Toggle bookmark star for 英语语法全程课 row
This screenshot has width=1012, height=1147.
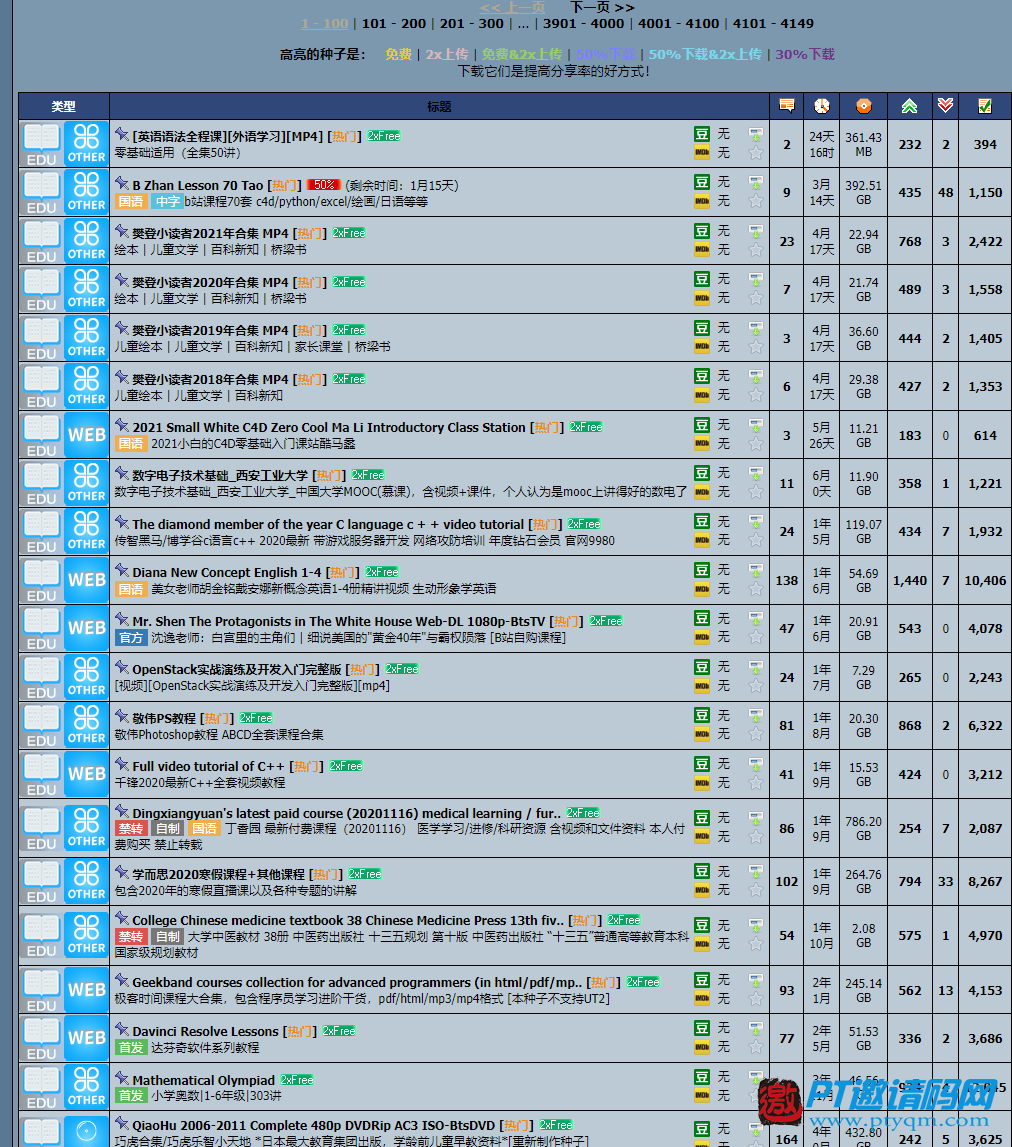tap(756, 153)
